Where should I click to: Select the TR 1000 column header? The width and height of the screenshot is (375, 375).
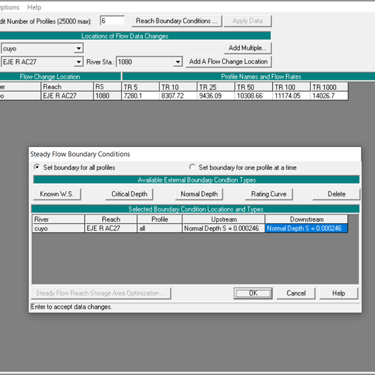(329, 87)
